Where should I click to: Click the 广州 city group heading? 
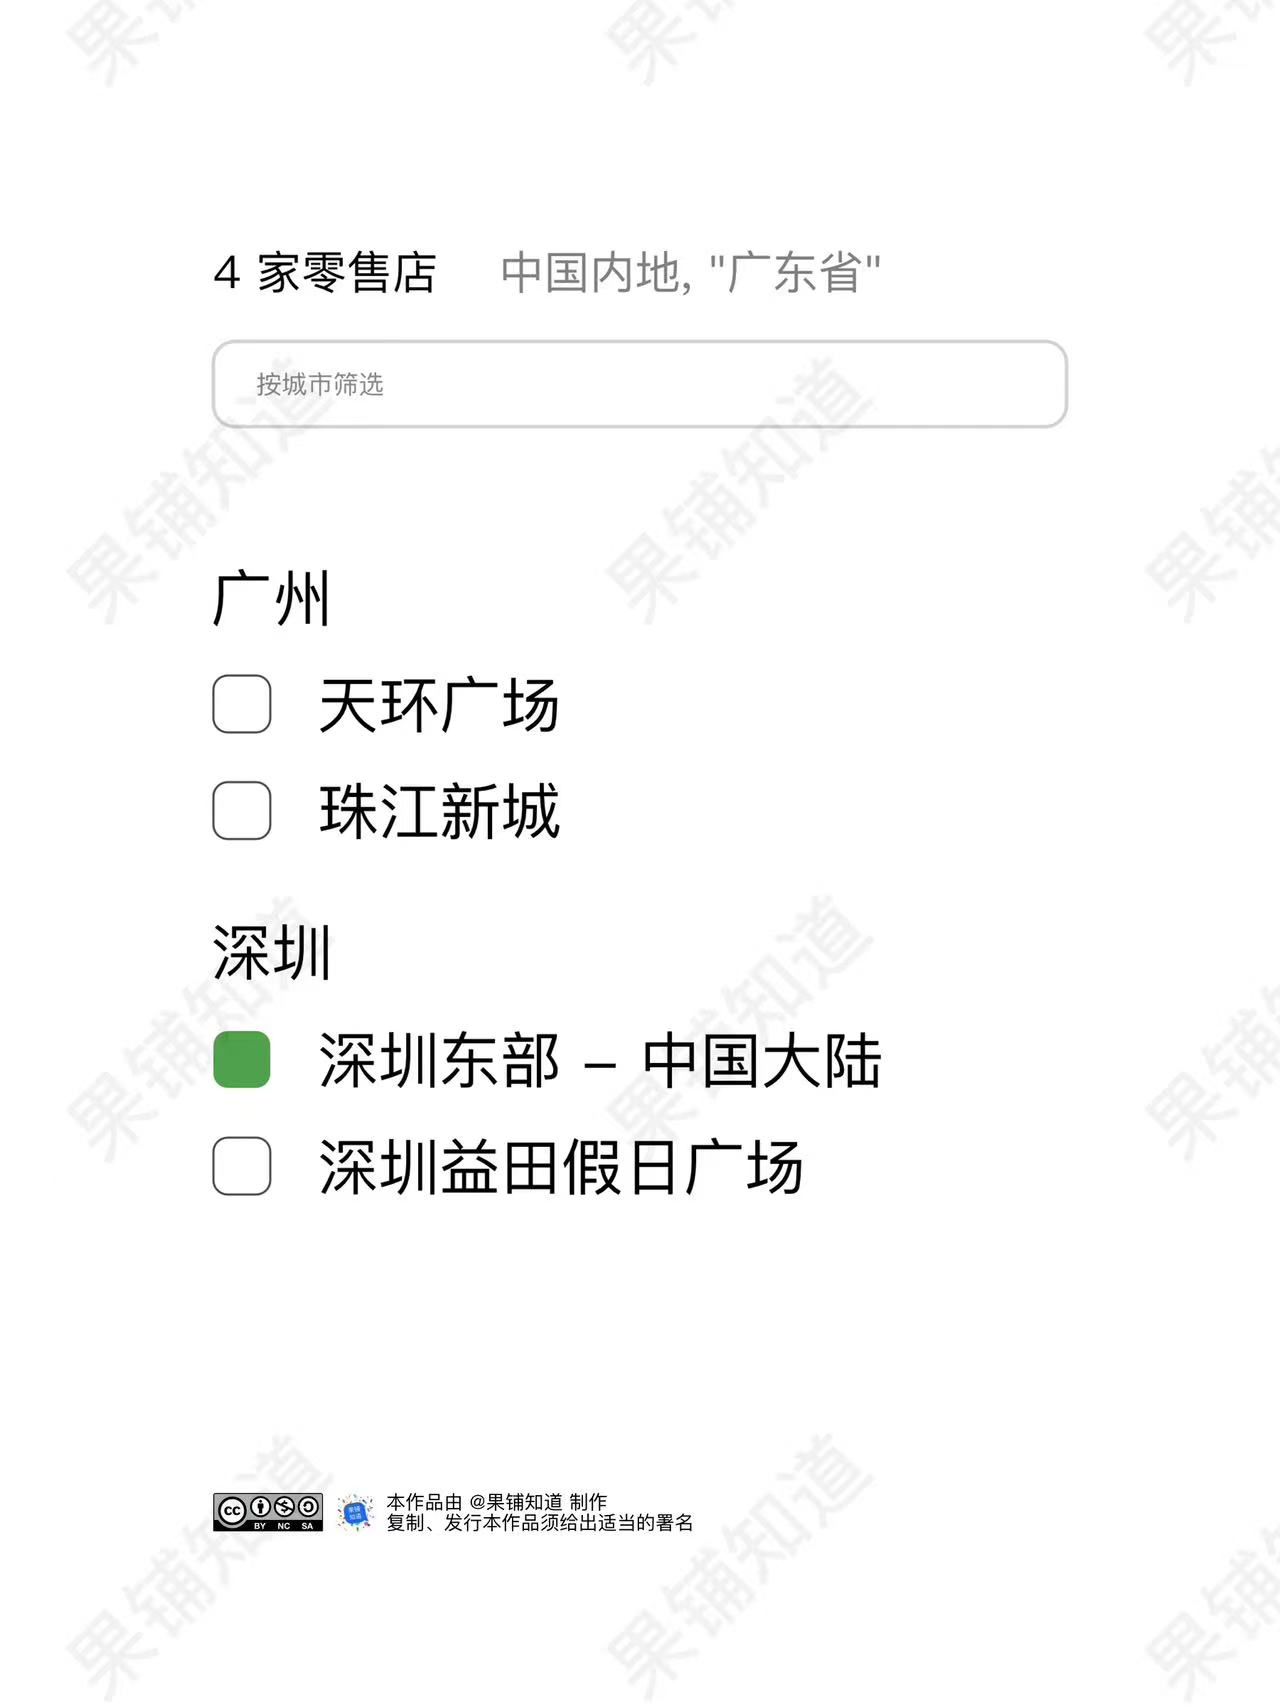(x=271, y=599)
